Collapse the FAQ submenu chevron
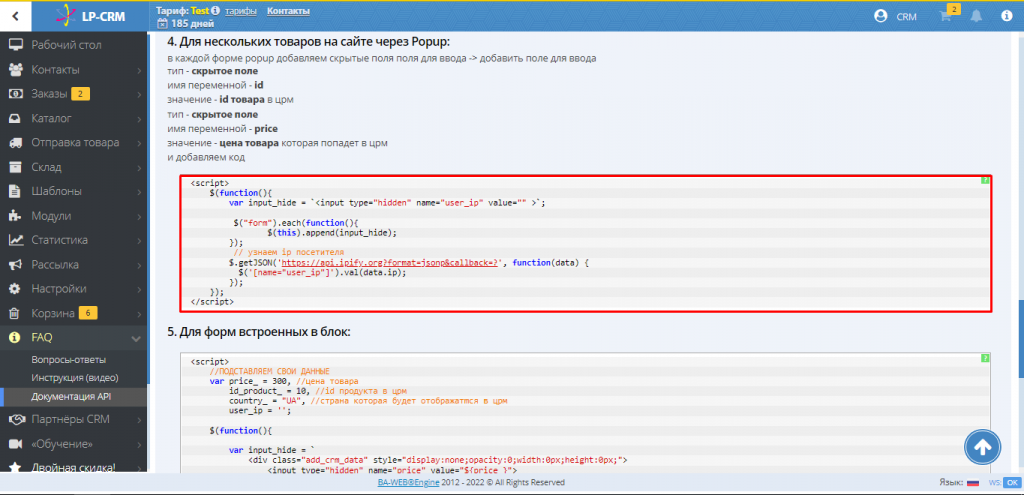The image size is (1024, 495). click(136, 338)
